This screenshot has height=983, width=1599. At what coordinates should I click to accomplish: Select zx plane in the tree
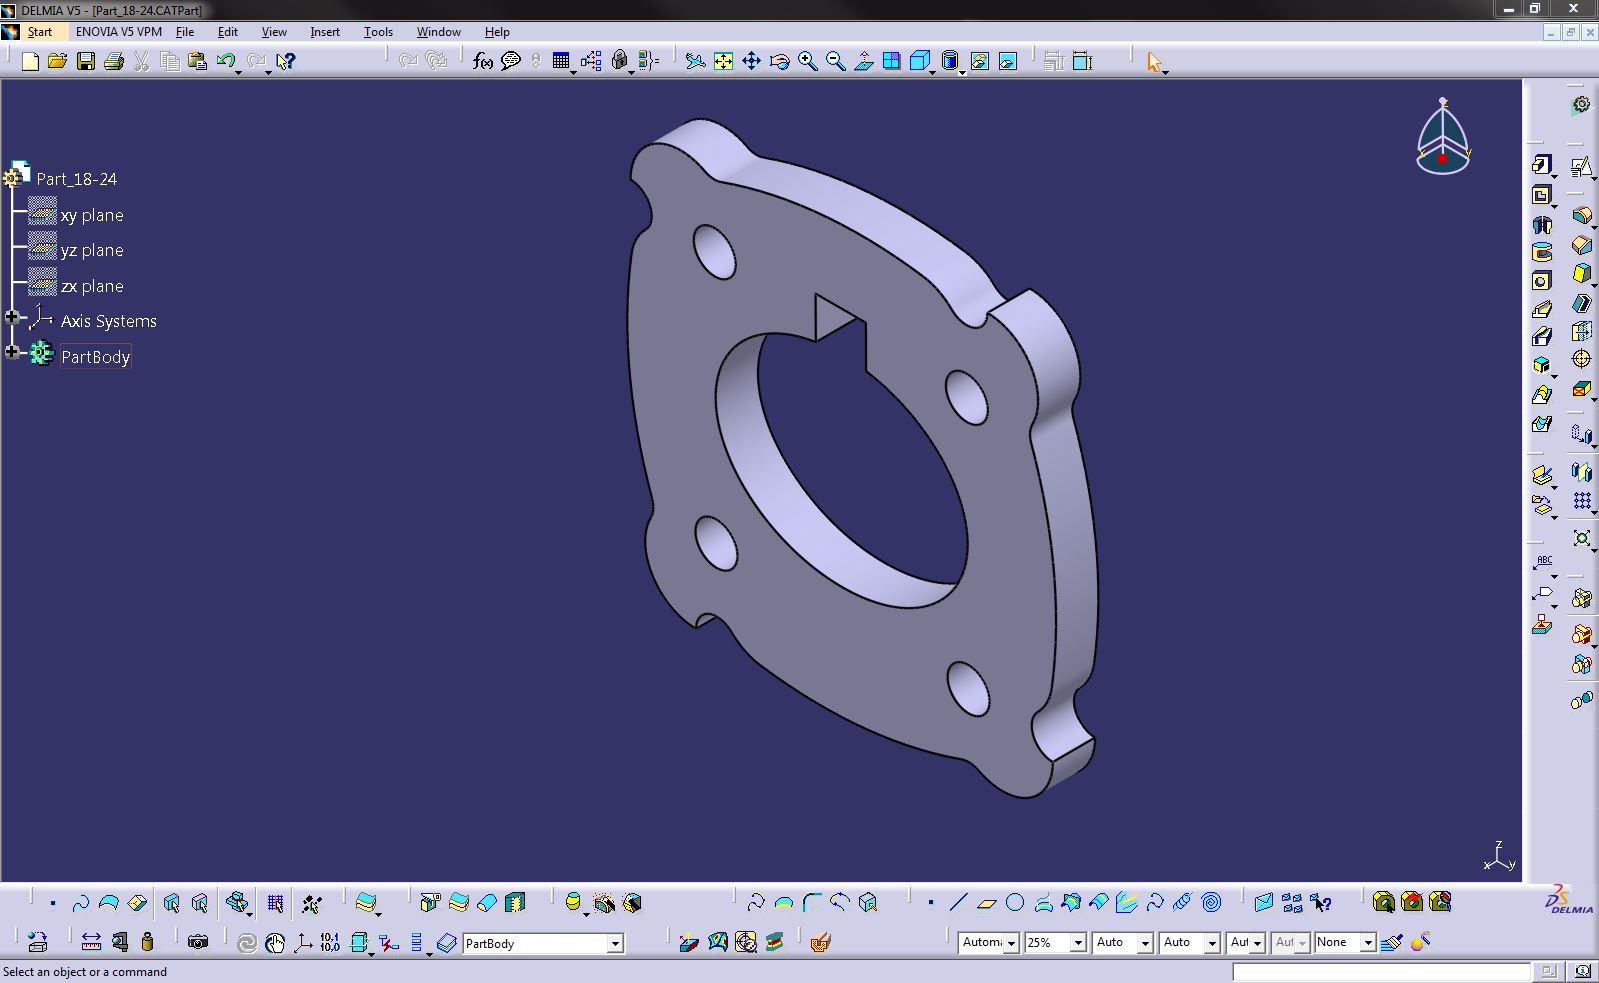pos(92,286)
